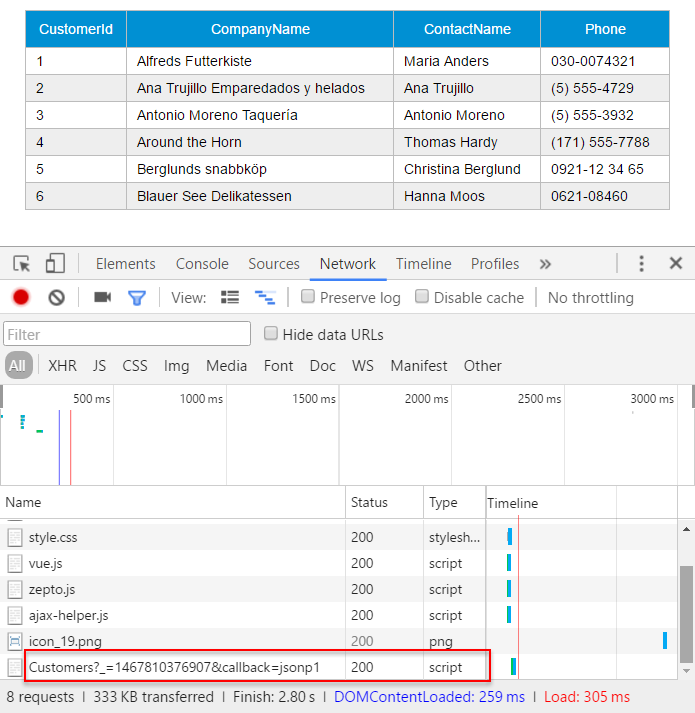695x713 pixels.
Task: Toggle the blue filter funnel icon
Action: pos(136,298)
